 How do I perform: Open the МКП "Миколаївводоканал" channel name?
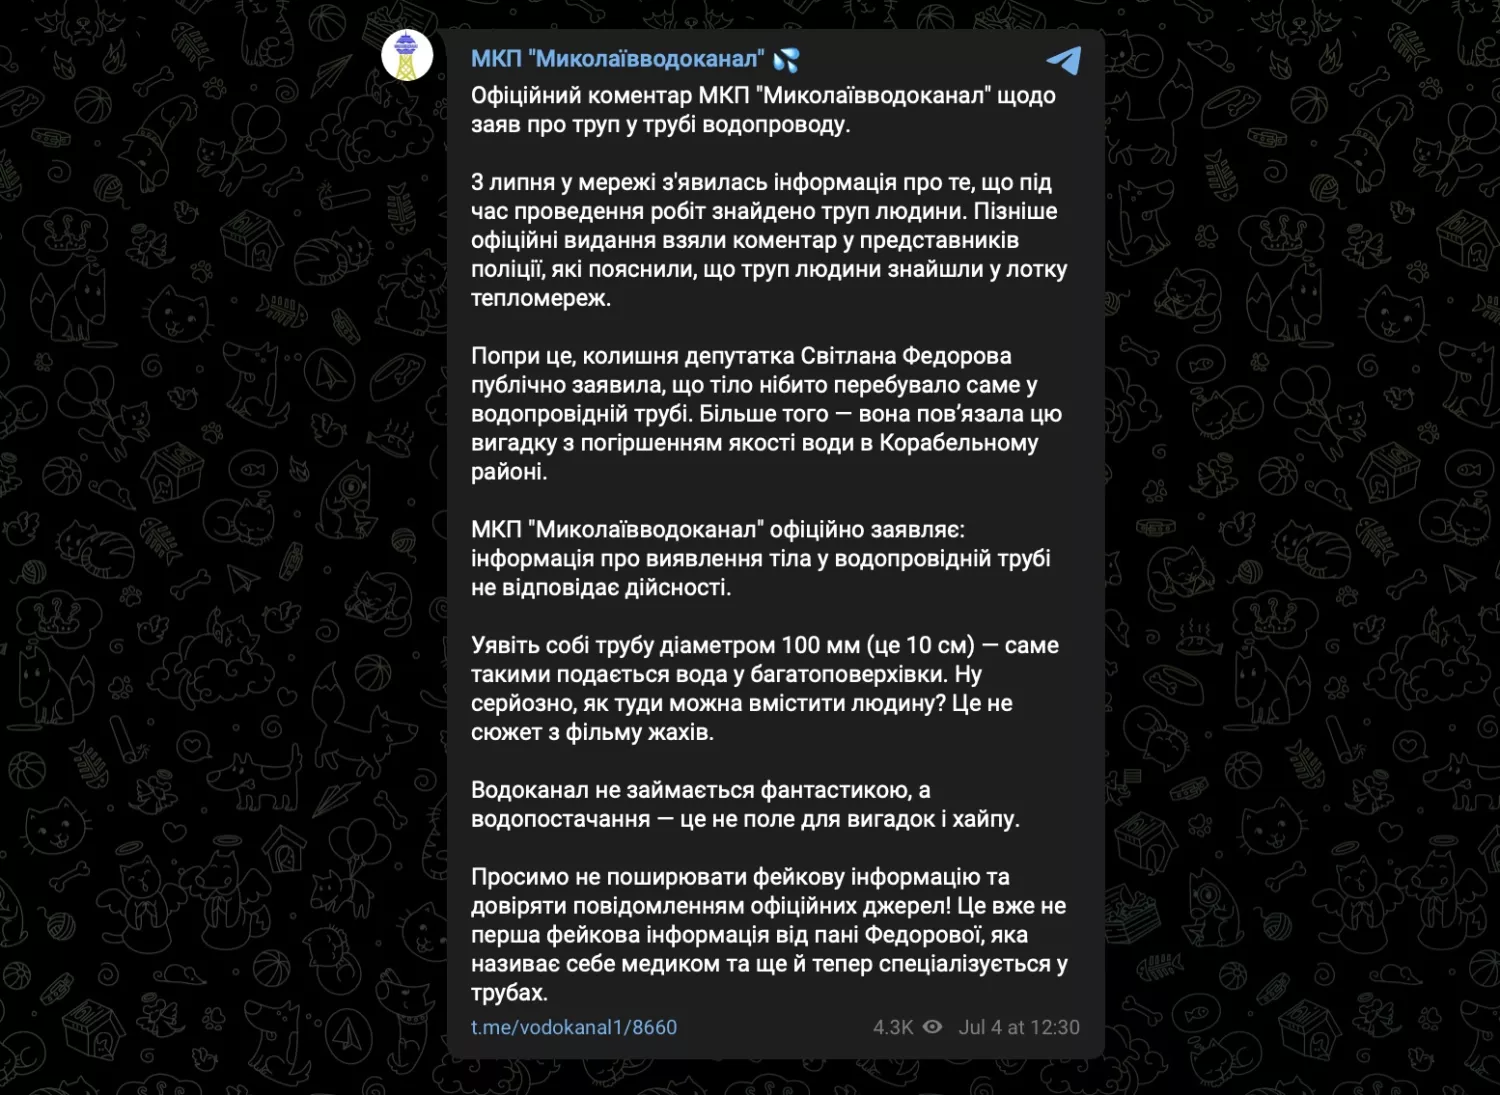pos(617,59)
